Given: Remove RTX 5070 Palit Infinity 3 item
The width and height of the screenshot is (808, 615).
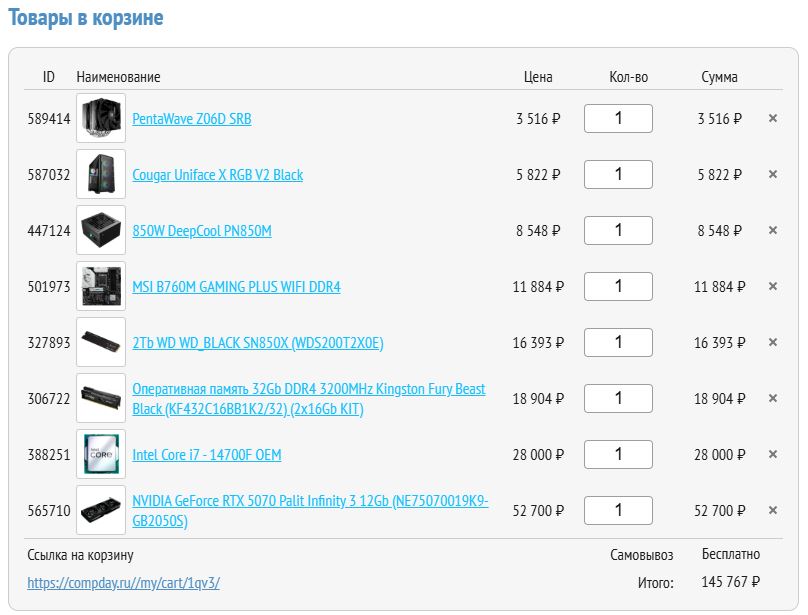Looking at the screenshot, I should pos(772,510).
